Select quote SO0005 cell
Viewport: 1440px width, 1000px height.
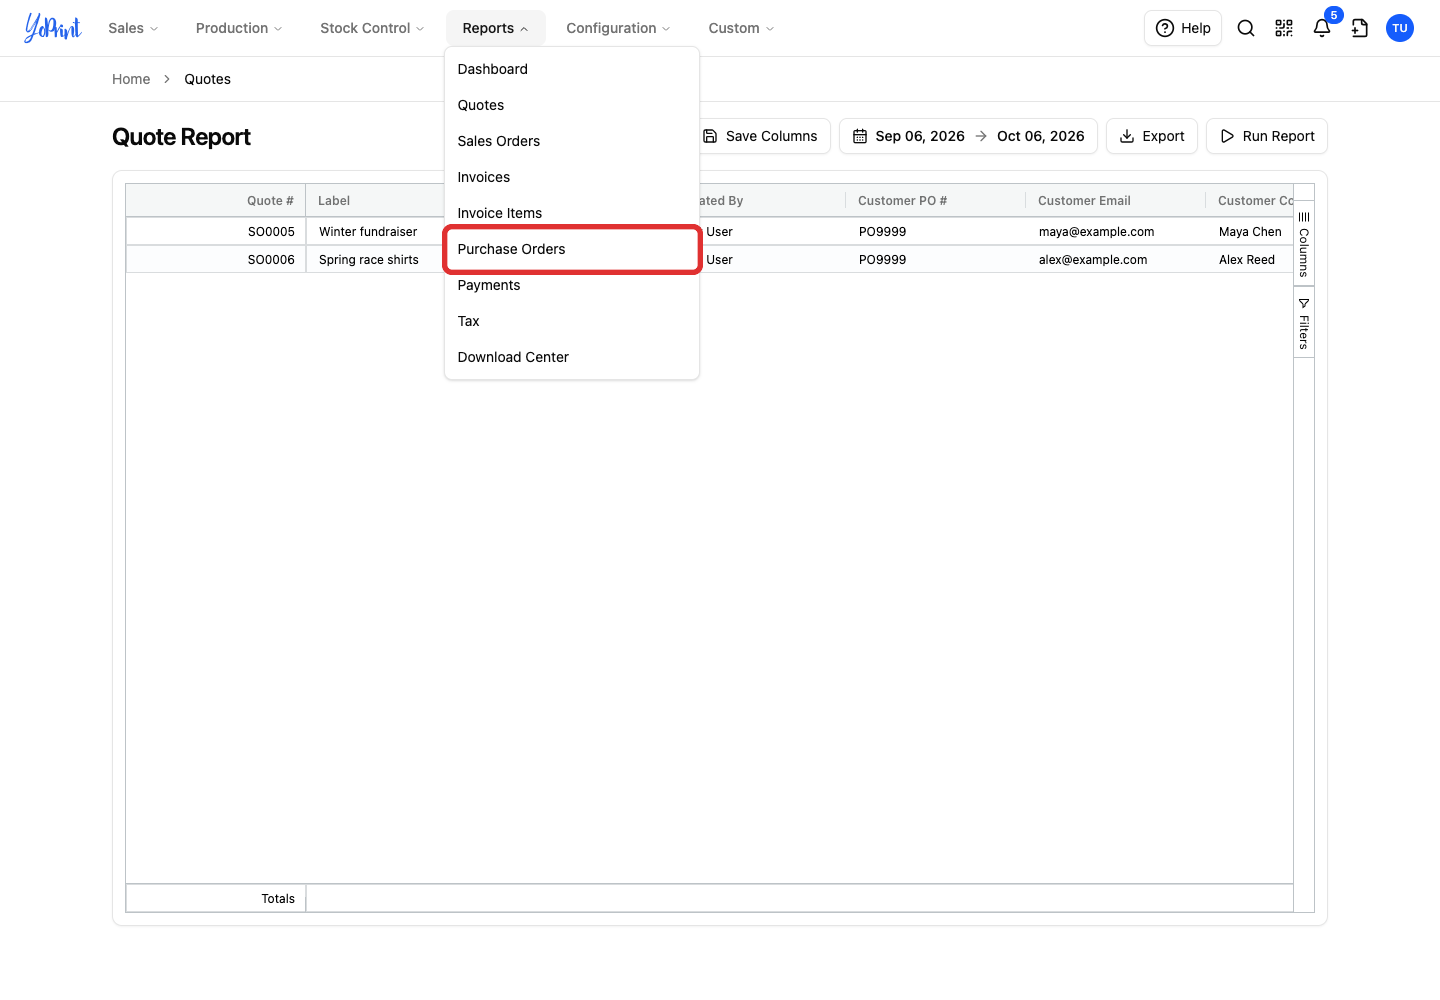coord(216,232)
